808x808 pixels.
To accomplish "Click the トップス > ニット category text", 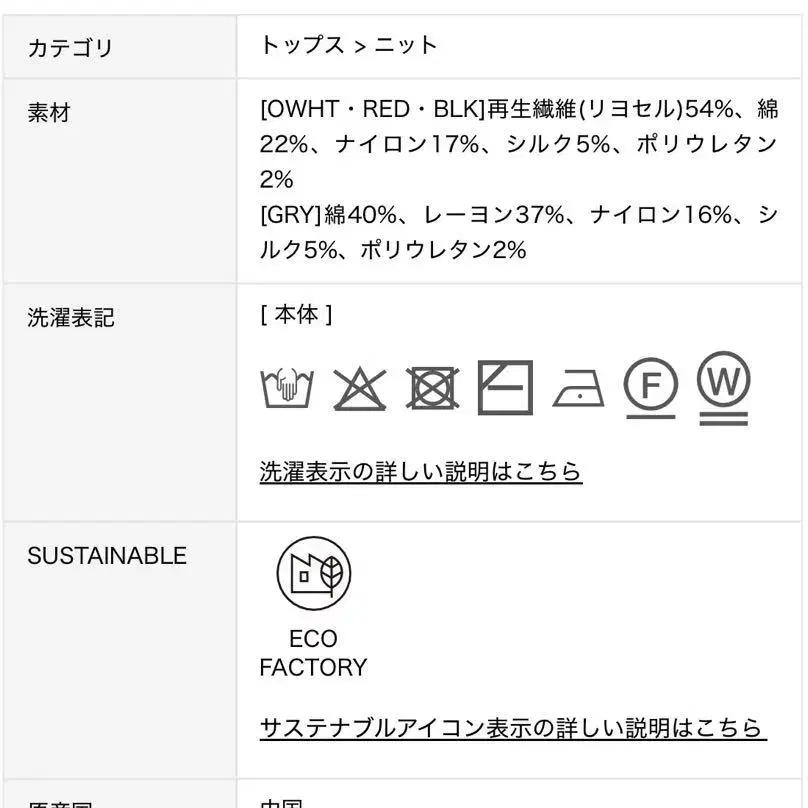I will 348,45.
